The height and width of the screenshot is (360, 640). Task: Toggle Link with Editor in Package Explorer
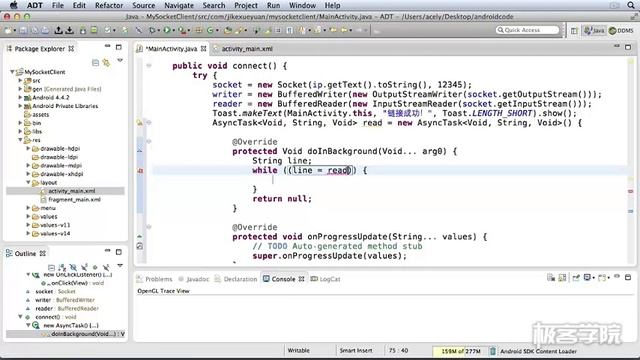(106, 62)
